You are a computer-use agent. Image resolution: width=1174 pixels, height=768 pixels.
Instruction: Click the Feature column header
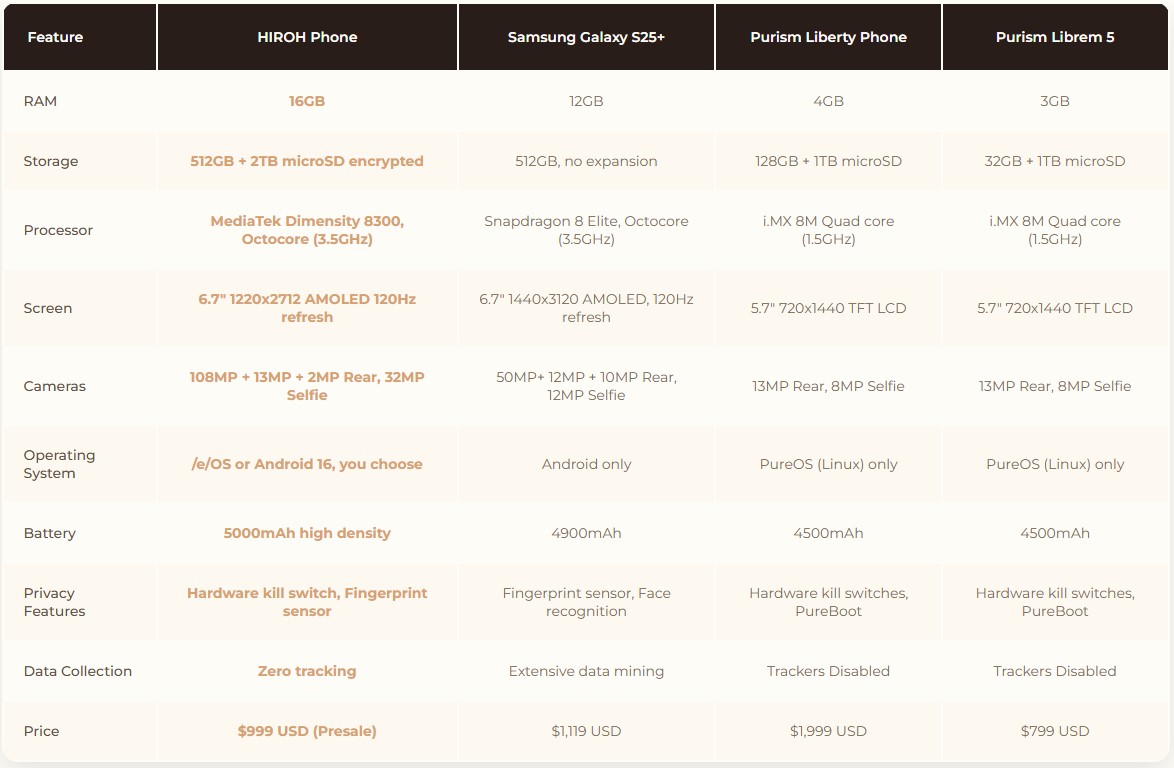click(x=55, y=37)
